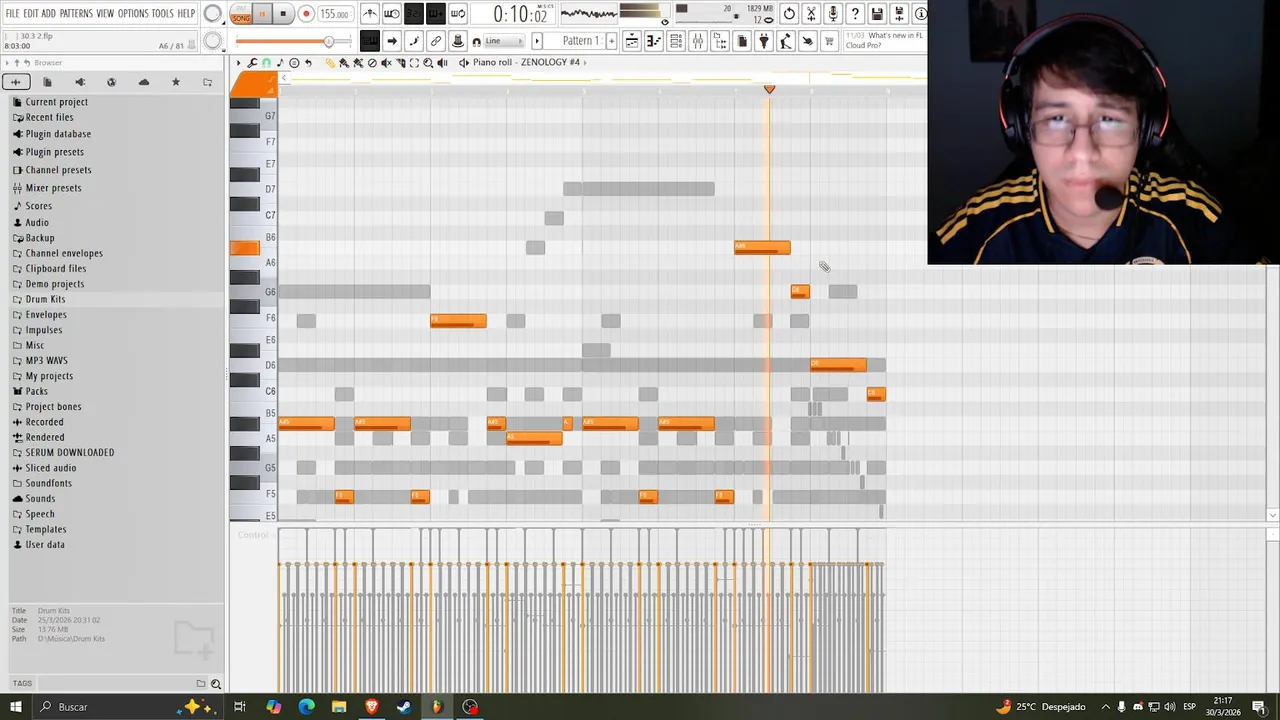Open the Piano roll window icon in the top toolbar
This screenshot has height=720, width=1280.
pyautogui.click(x=653, y=41)
